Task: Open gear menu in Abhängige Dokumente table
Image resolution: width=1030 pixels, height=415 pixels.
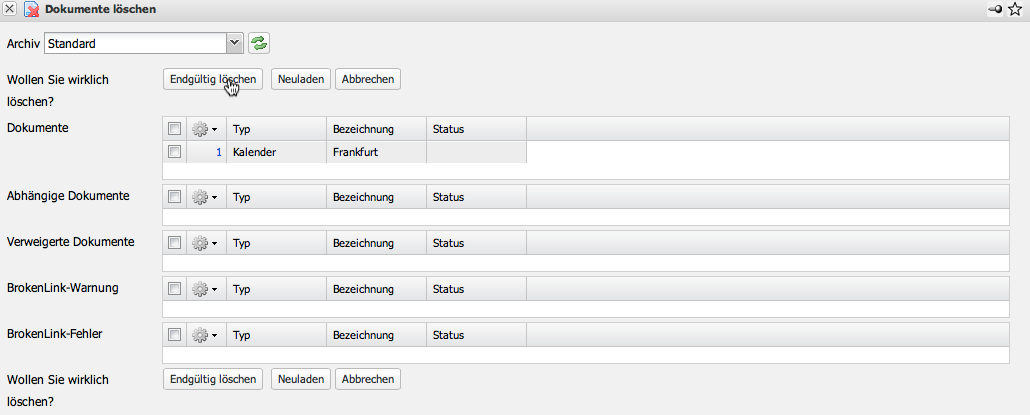Action: tap(205, 197)
